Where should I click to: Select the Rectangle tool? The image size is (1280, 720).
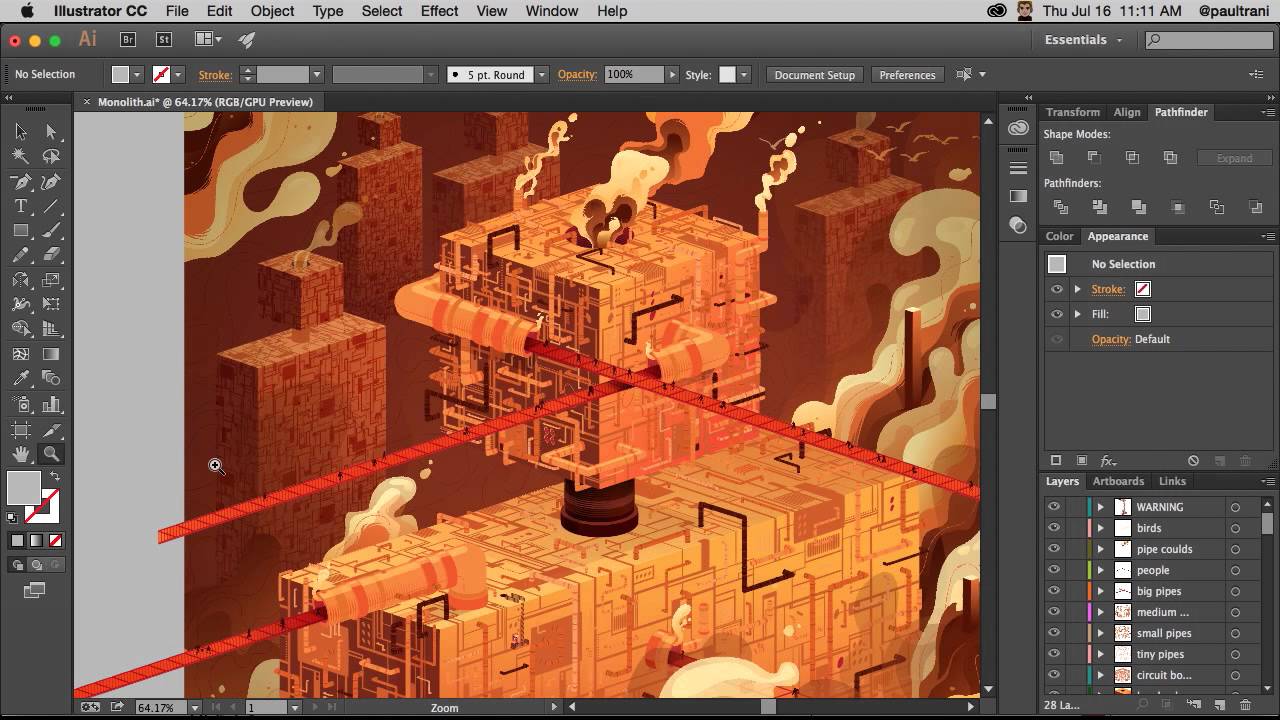(20, 230)
